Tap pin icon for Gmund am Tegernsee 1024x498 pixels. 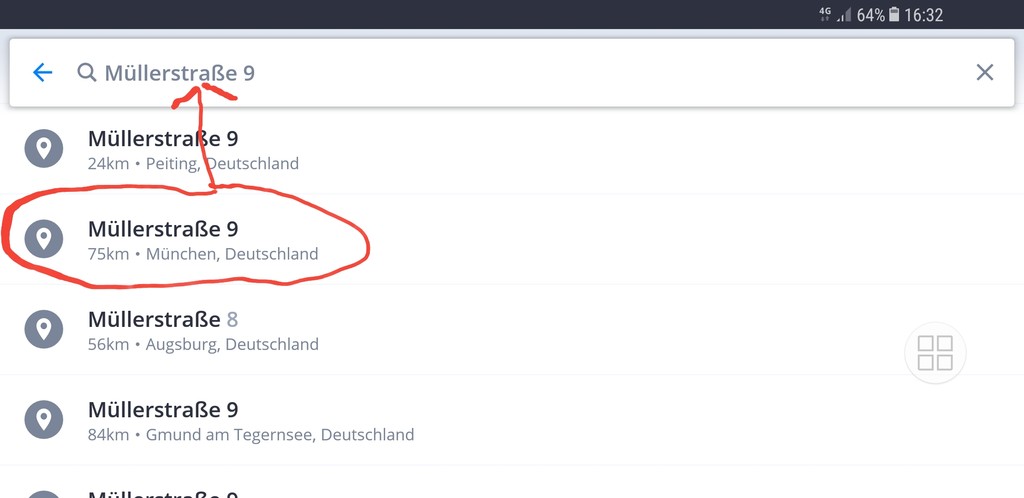(44, 419)
